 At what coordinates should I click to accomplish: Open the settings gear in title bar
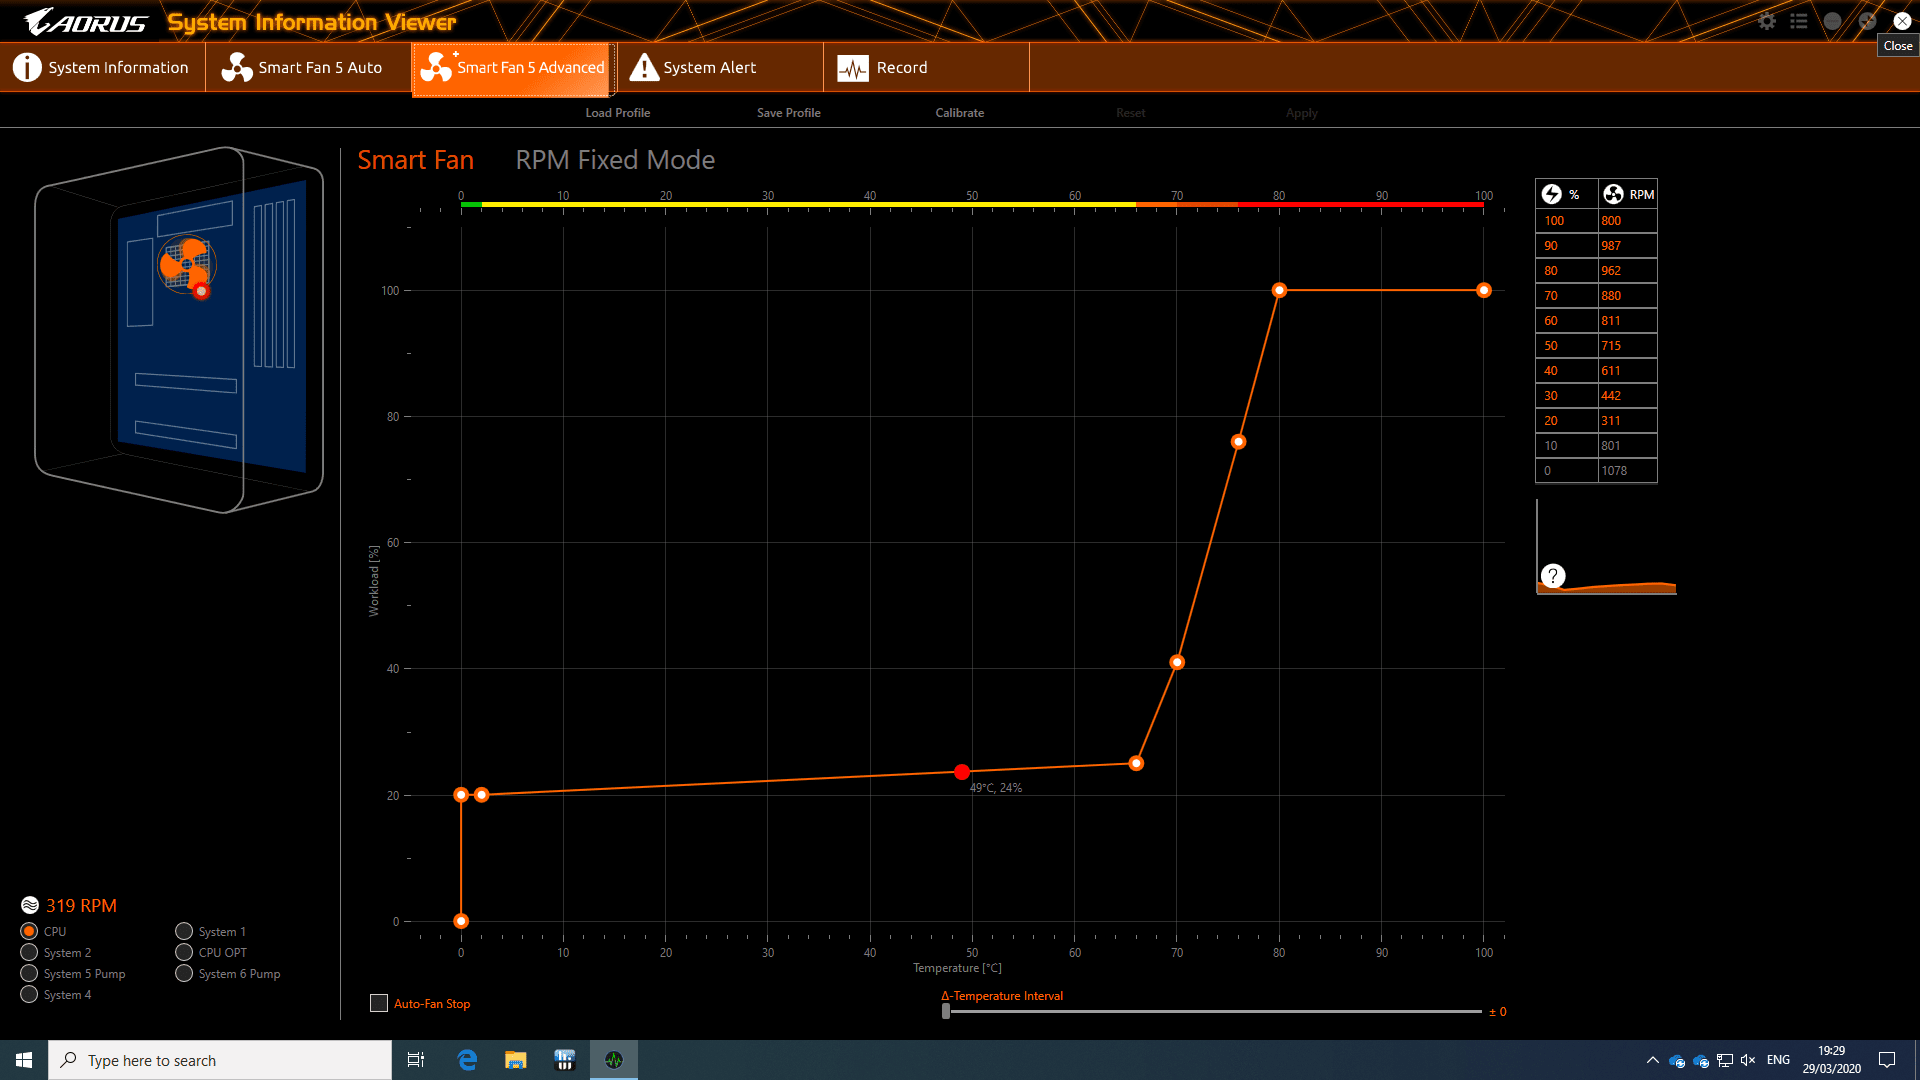pyautogui.click(x=1767, y=21)
